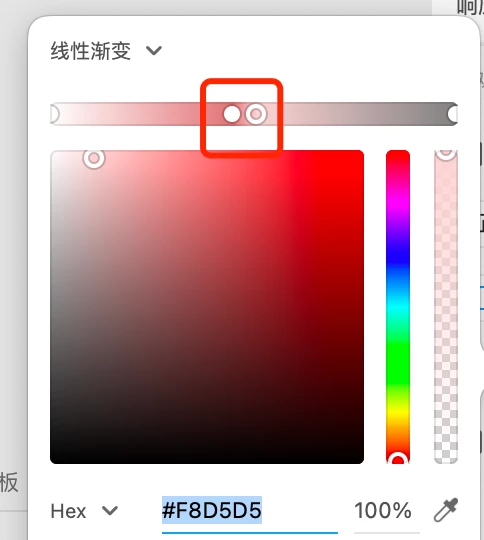
Task: Select the solid white middle gradient stop
Action: [x=232, y=114]
